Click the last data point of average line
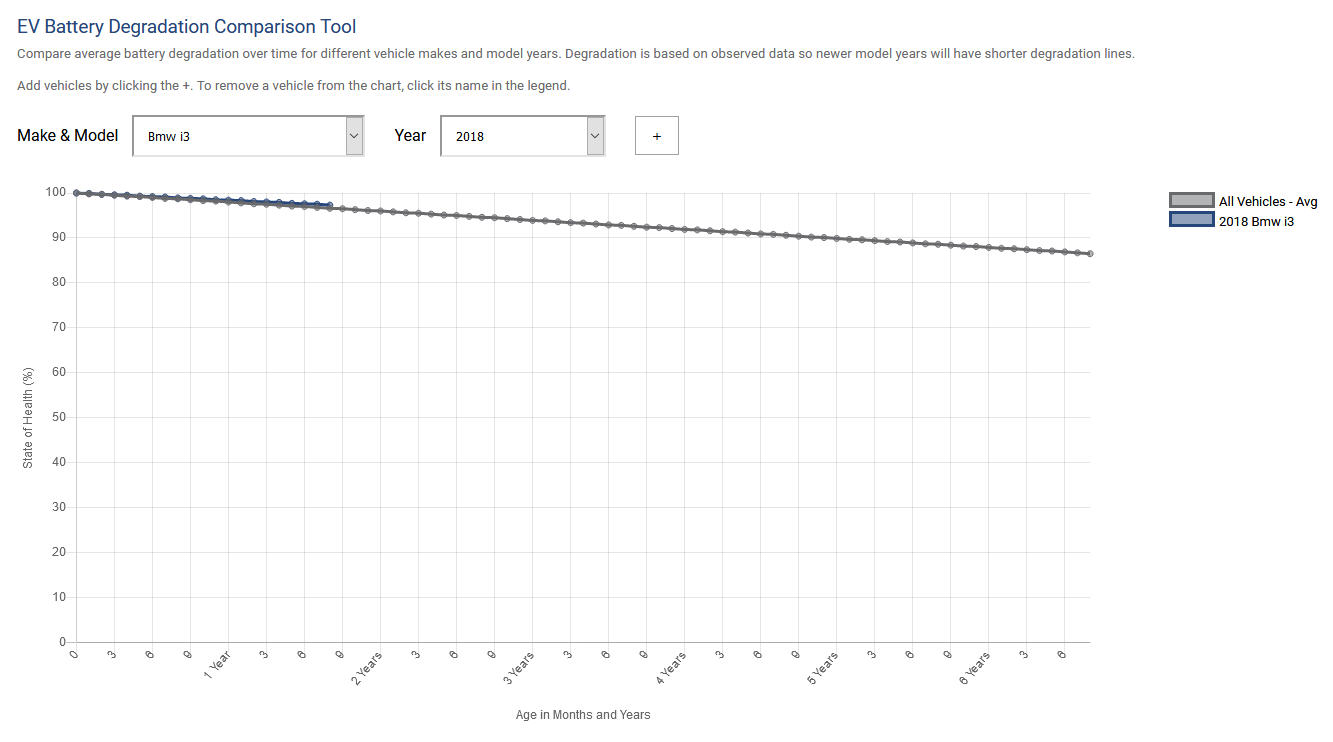Screen dimensions: 1333x742 pos(1089,254)
